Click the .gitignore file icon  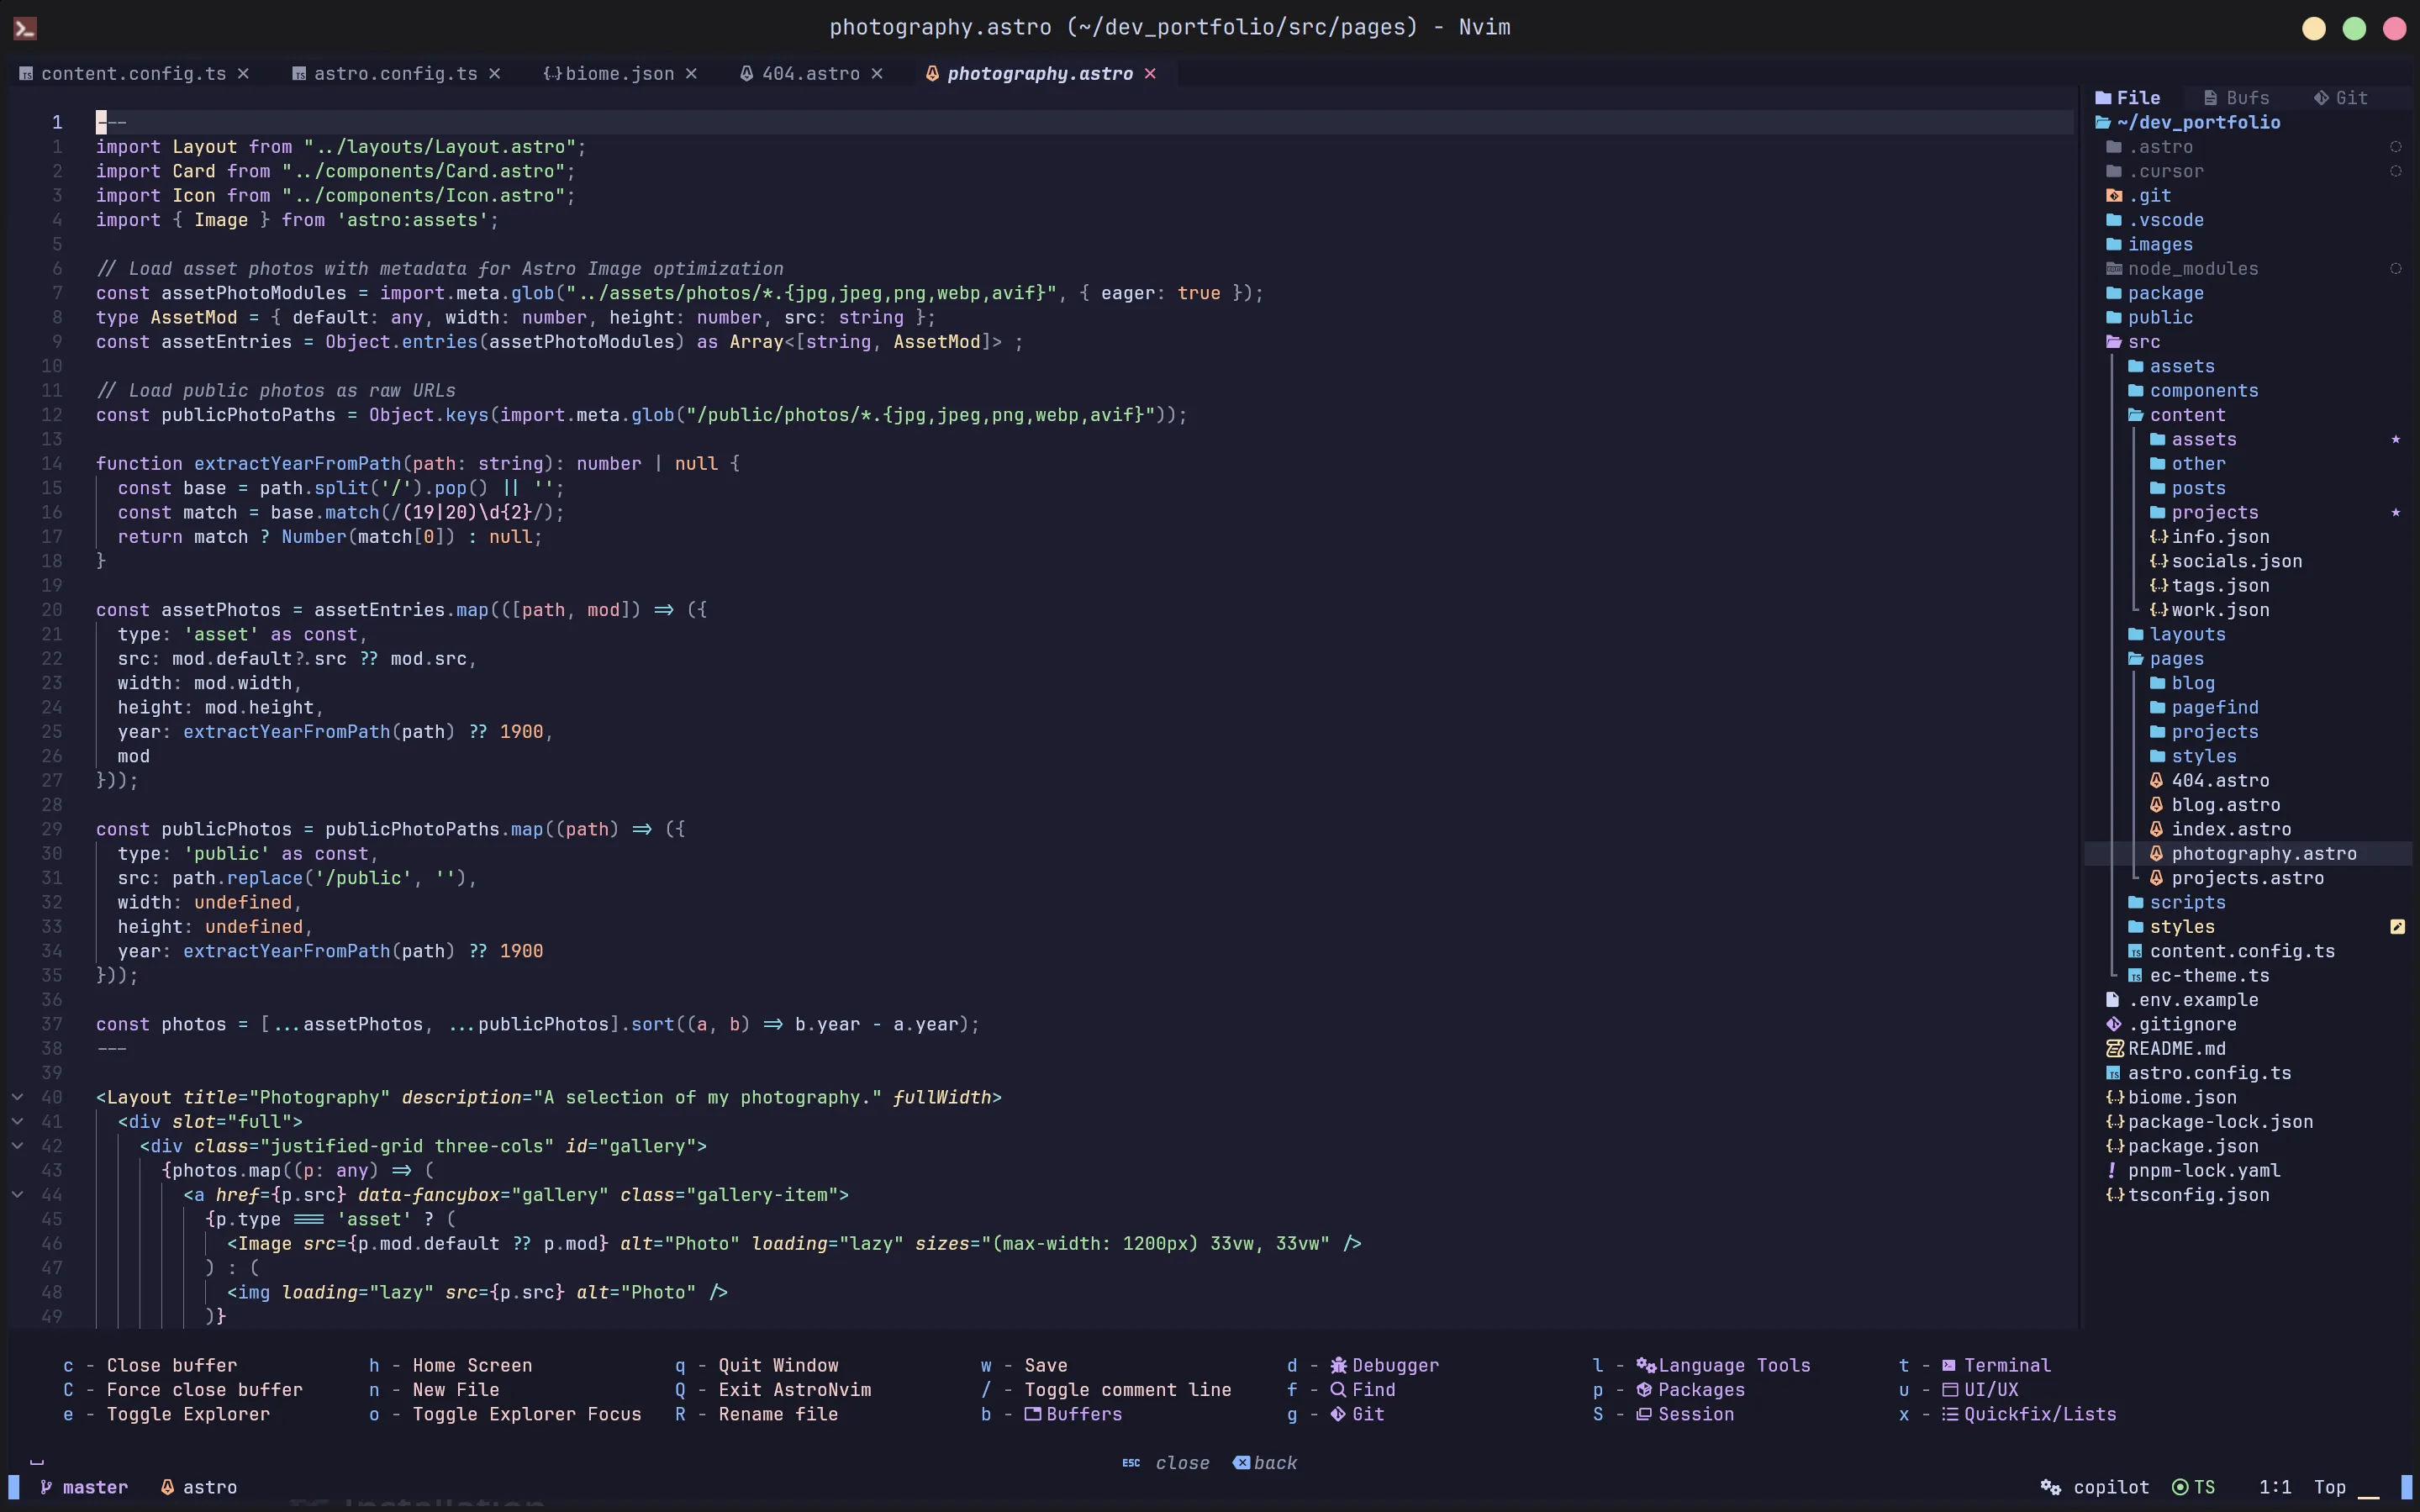(2113, 1025)
